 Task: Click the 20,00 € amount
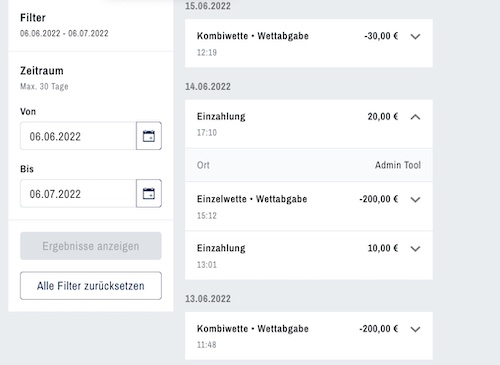[383, 116]
